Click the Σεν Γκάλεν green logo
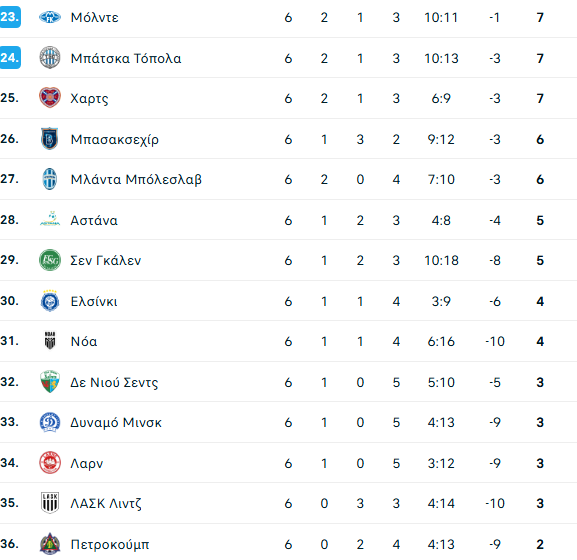Viewport: 577px width, 560px height. (x=50, y=260)
